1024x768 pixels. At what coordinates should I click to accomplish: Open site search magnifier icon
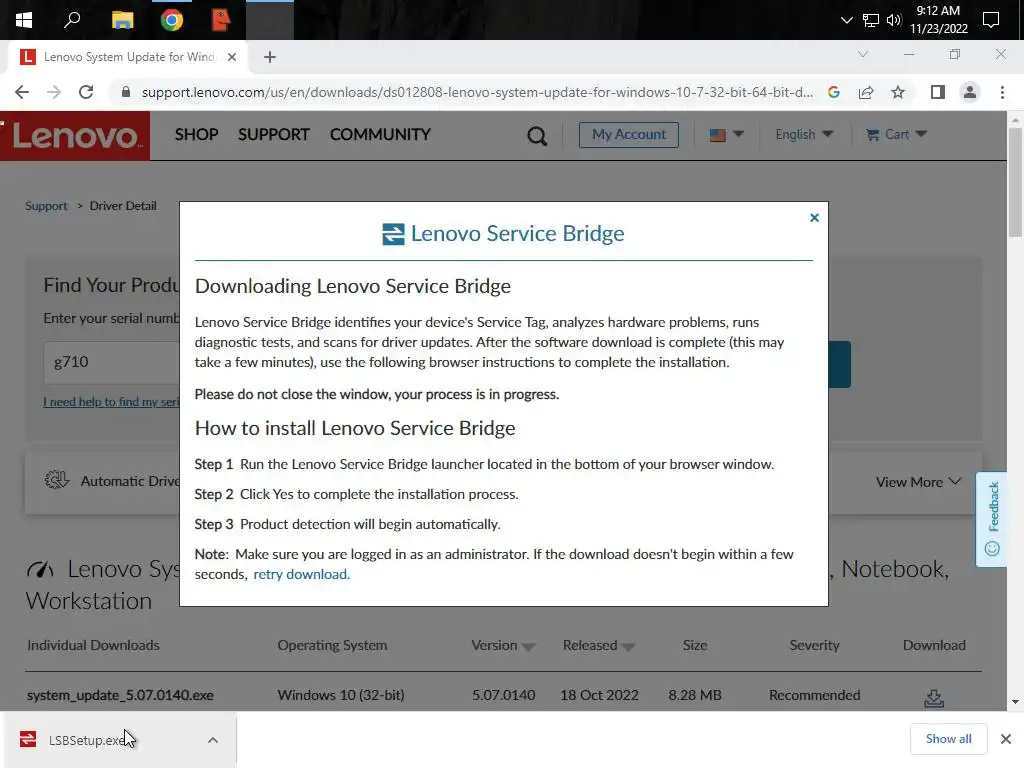[x=537, y=136]
